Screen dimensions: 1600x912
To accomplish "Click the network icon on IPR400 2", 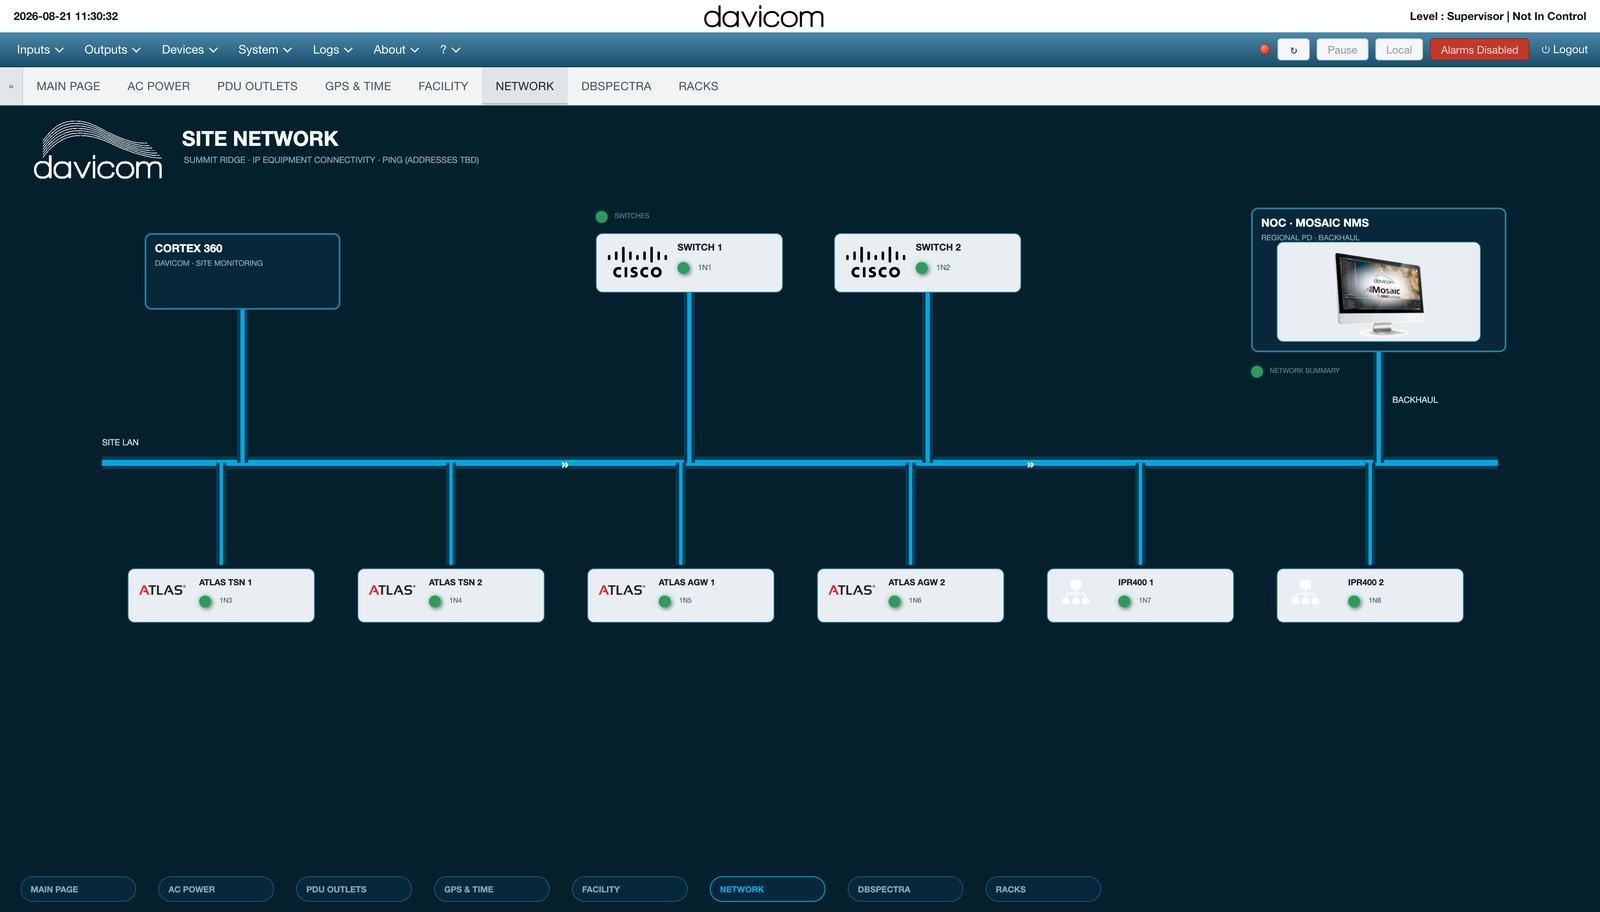I will click(1306, 592).
